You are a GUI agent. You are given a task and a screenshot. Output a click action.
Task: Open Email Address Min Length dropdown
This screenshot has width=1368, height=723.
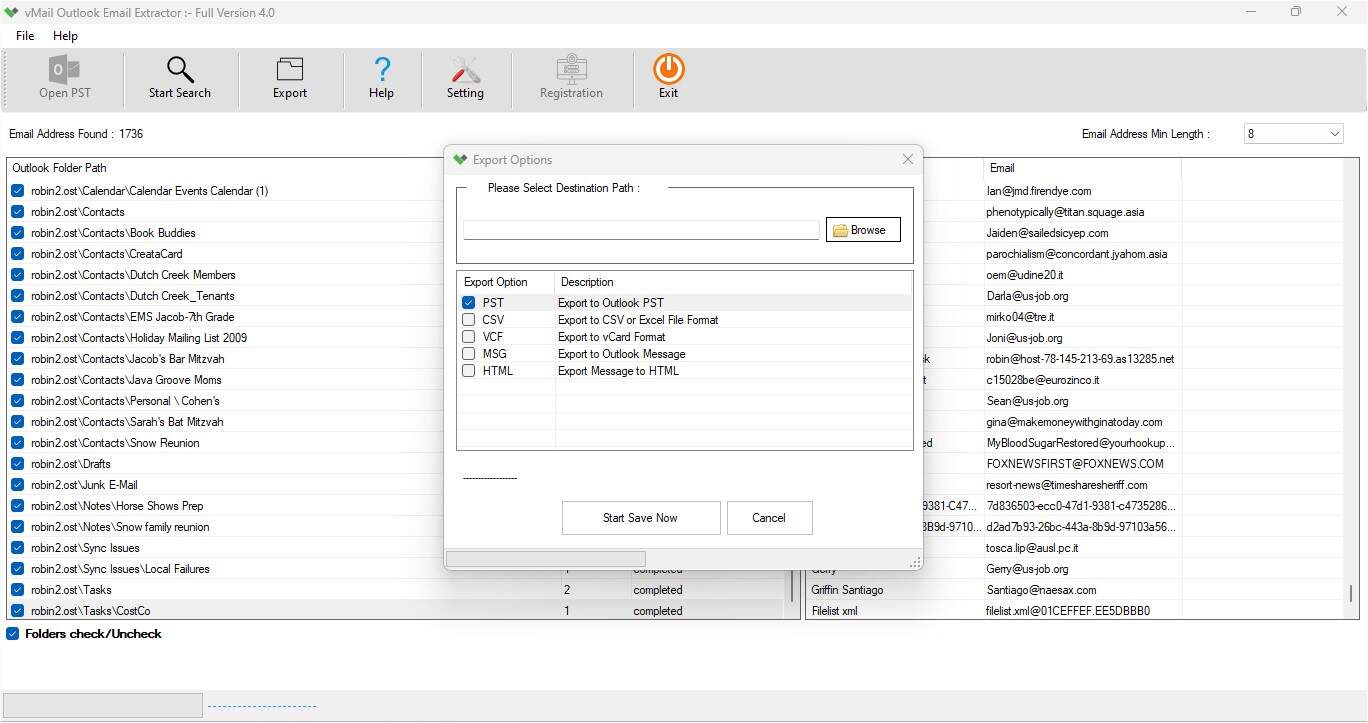tap(1294, 134)
